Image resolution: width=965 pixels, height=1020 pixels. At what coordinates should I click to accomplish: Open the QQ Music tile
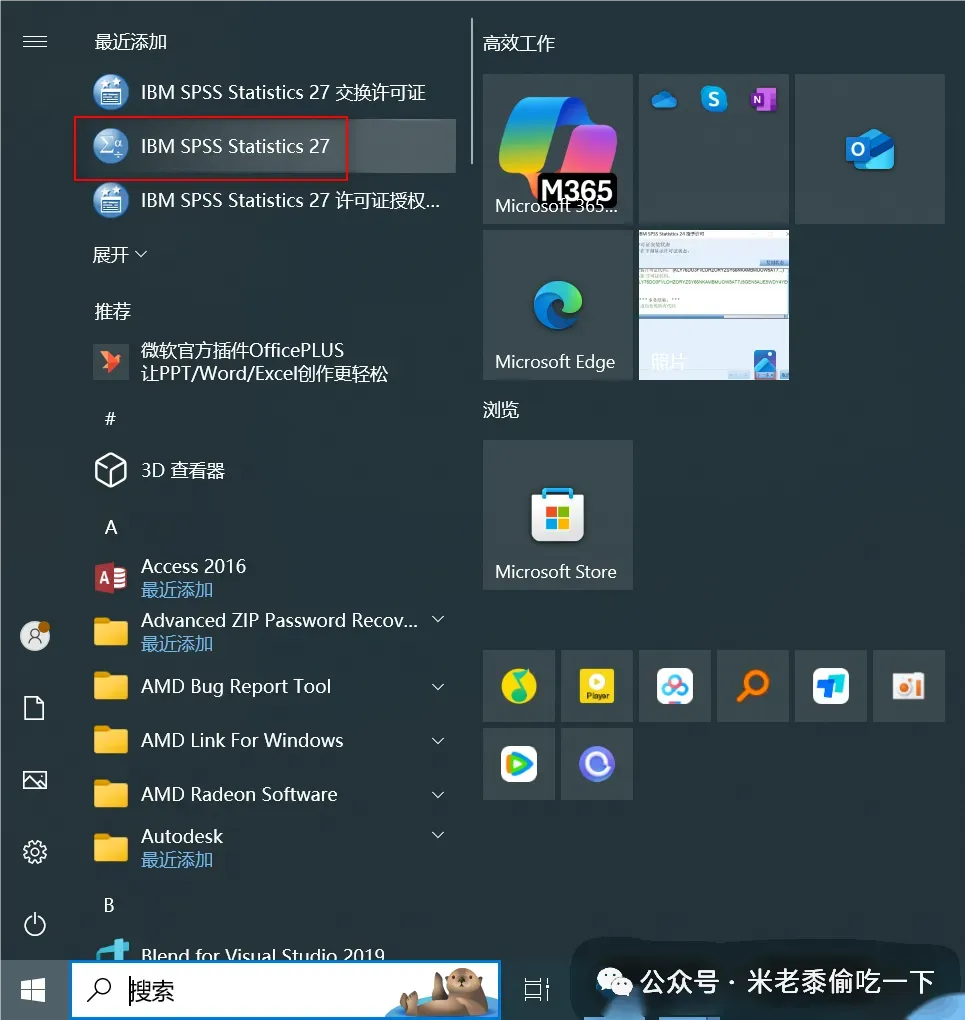[x=519, y=686]
